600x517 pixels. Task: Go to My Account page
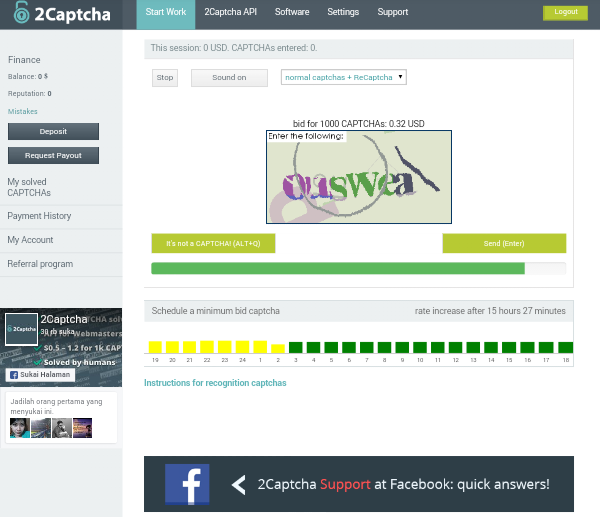pos(30,240)
